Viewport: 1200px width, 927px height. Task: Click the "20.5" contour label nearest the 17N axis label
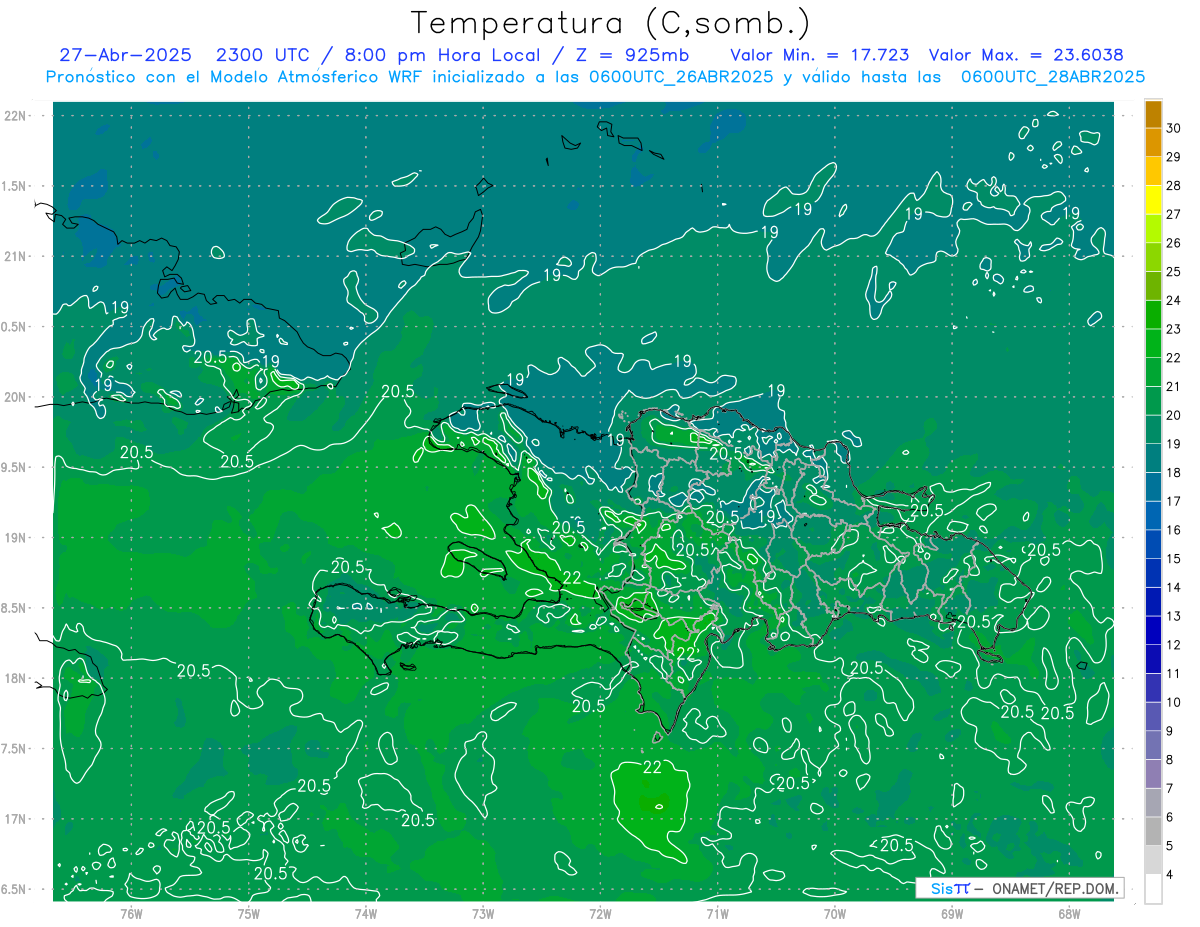[x=213, y=827]
